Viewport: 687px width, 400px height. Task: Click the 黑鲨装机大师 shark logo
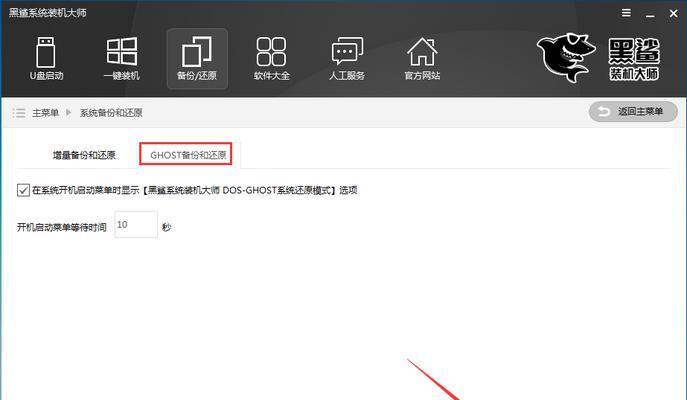point(598,58)
